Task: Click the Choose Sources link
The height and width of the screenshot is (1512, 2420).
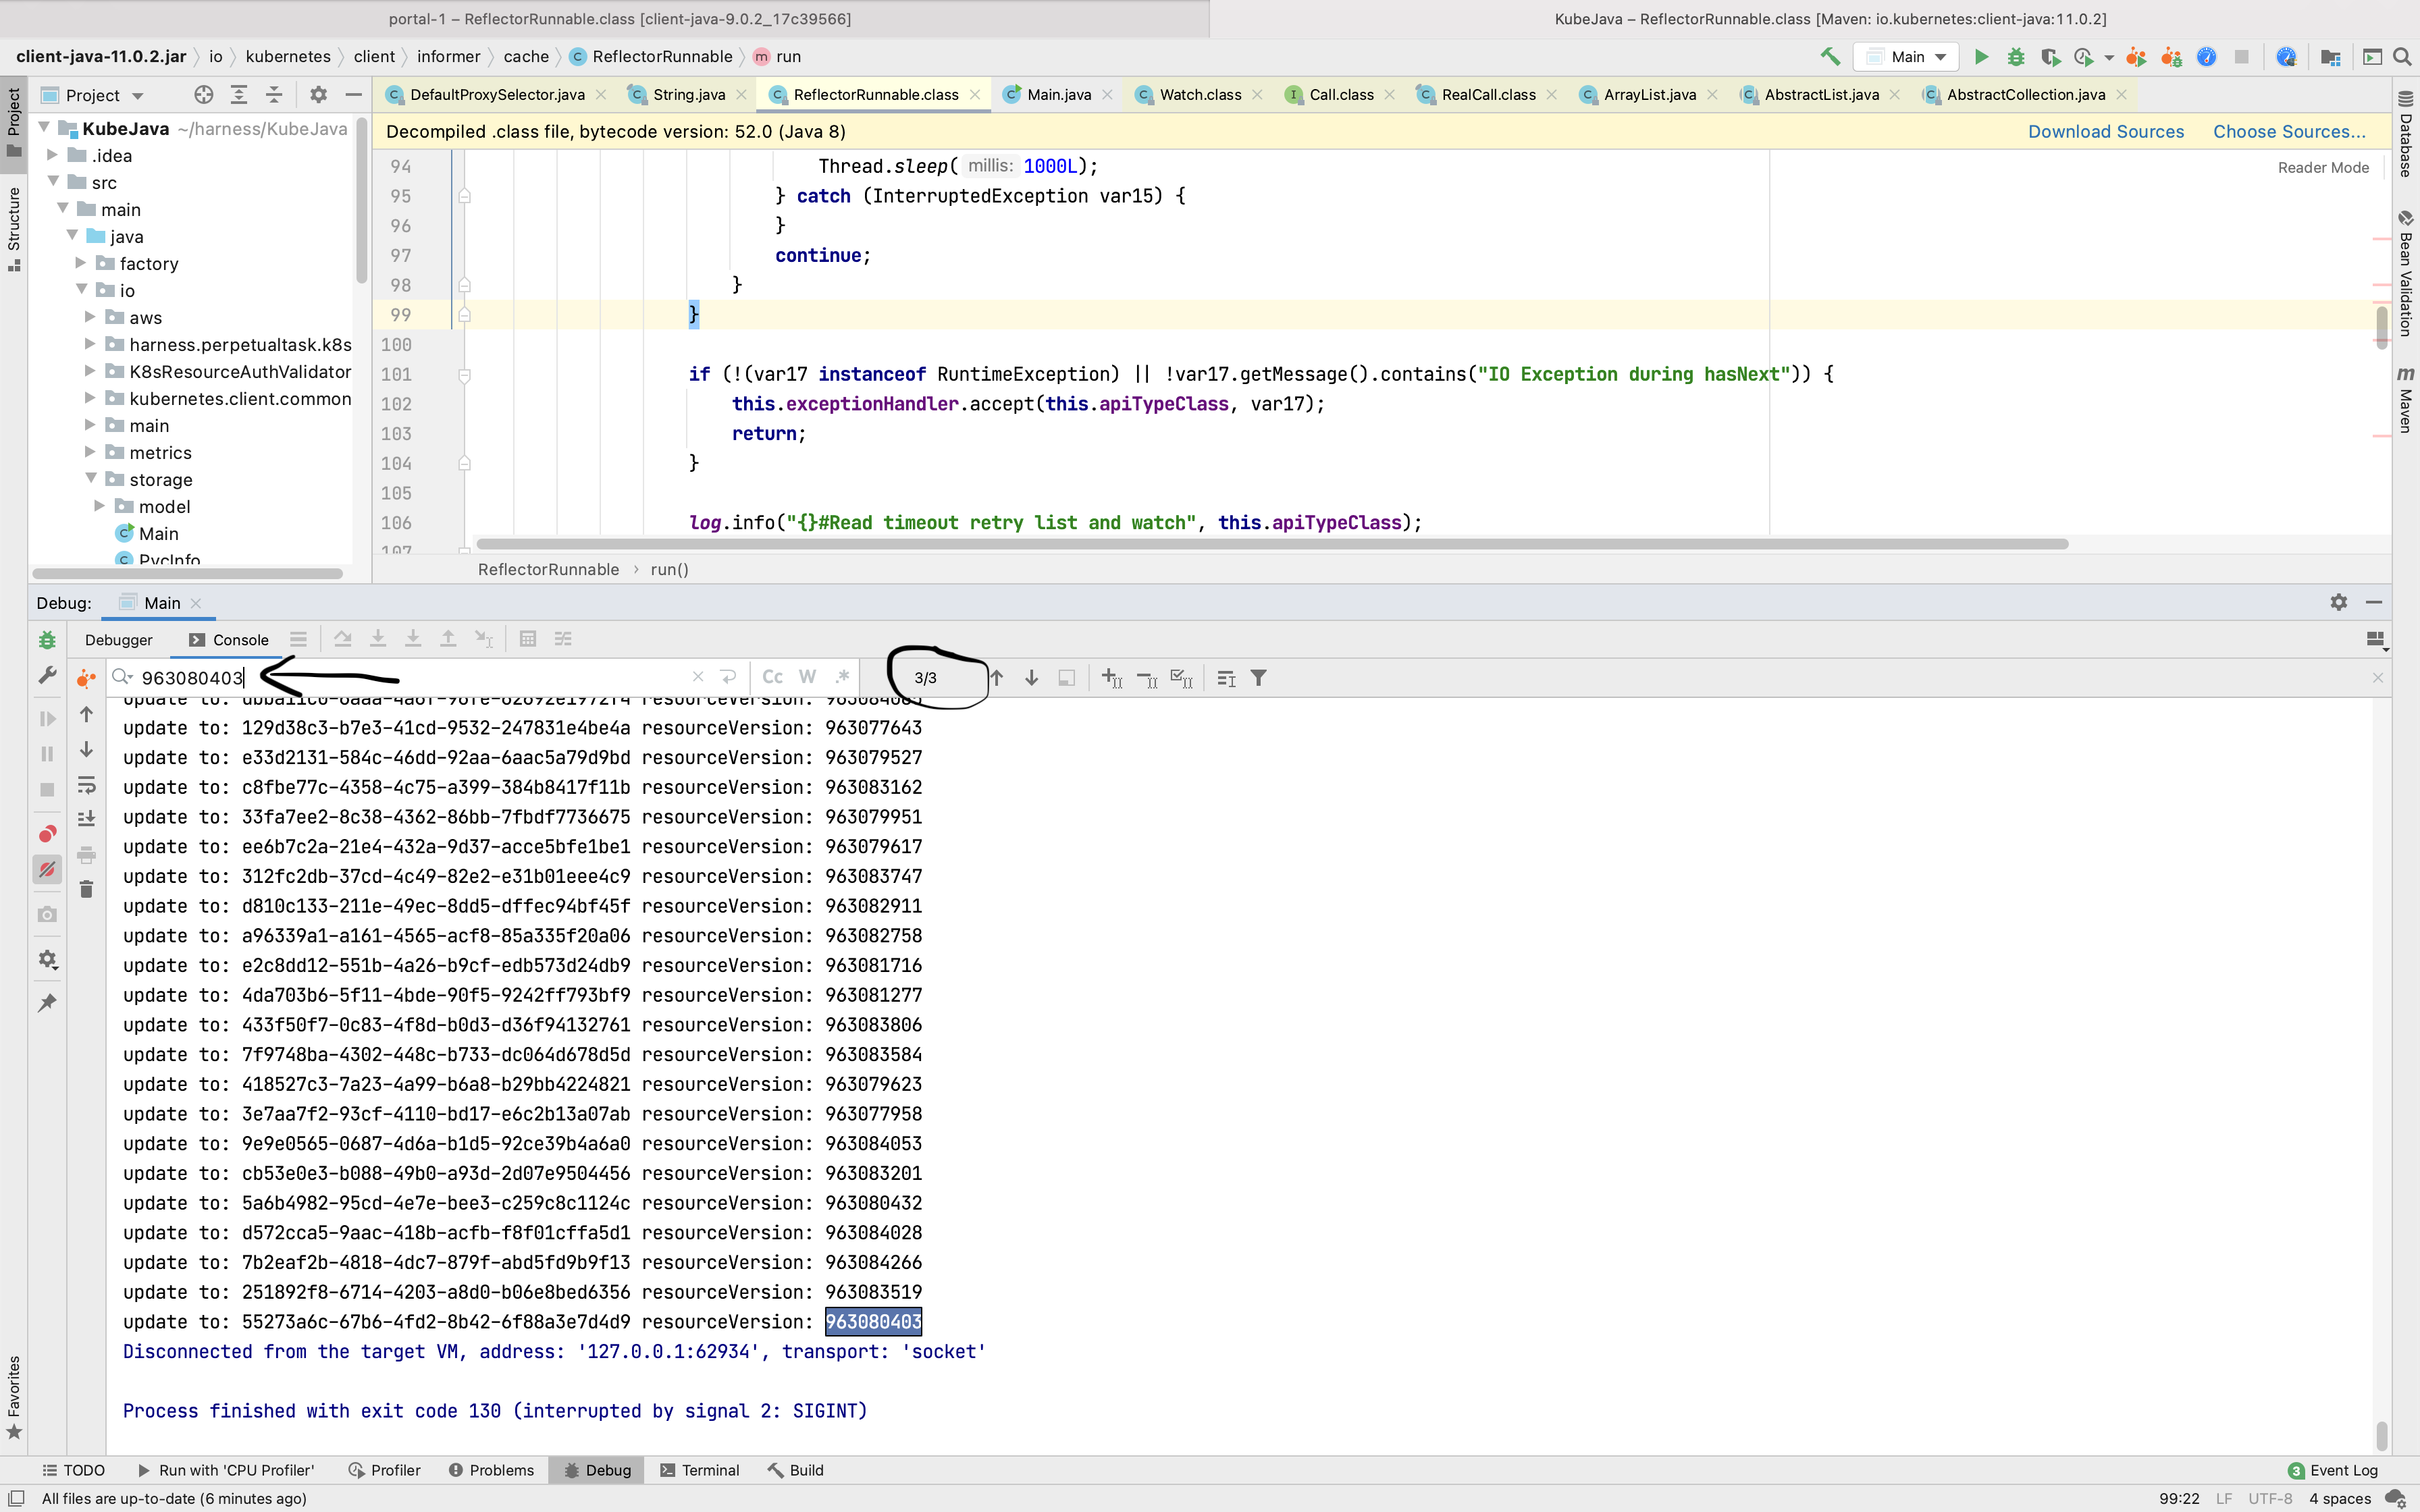Action: [2289, 132]
